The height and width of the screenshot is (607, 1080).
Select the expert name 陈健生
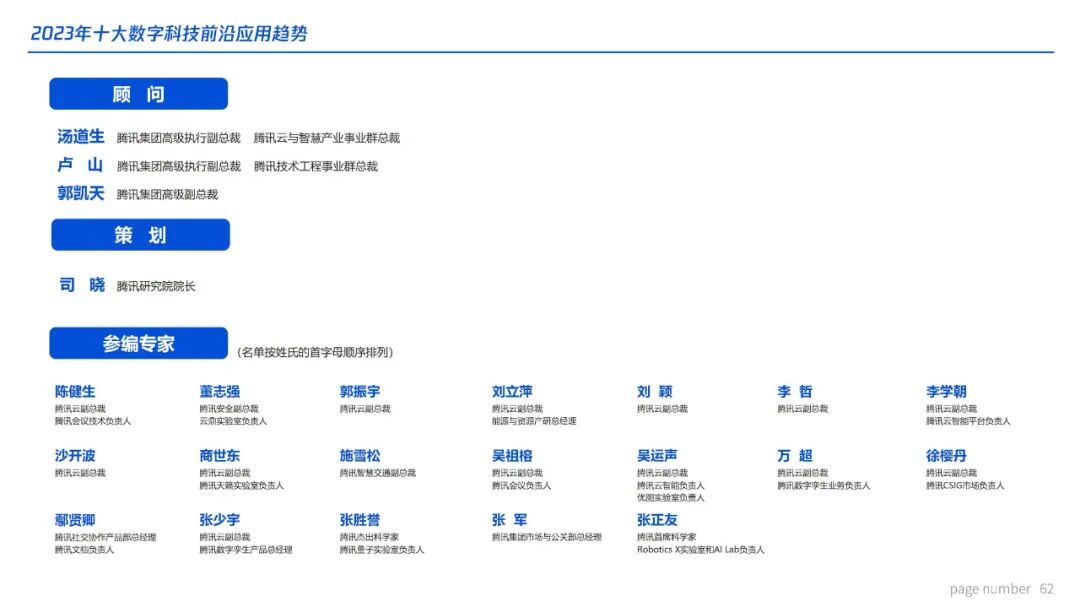(75, 391)
